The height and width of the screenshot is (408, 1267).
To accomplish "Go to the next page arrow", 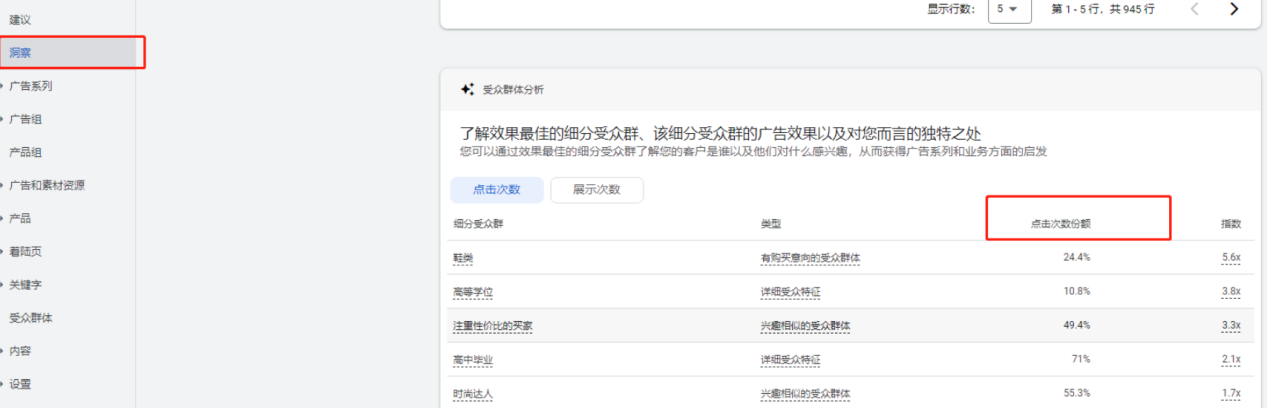I will pyautogui.click(x=1234, y=9).
